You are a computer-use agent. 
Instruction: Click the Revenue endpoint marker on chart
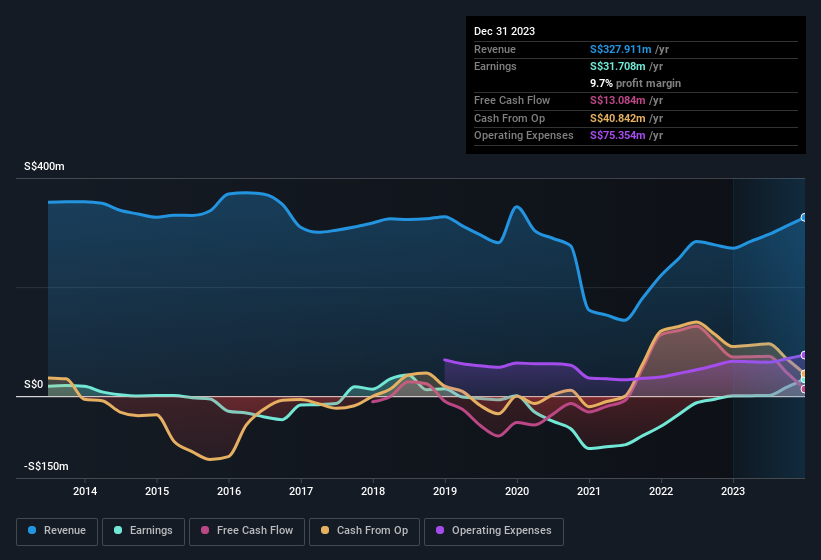click(804, 217)
